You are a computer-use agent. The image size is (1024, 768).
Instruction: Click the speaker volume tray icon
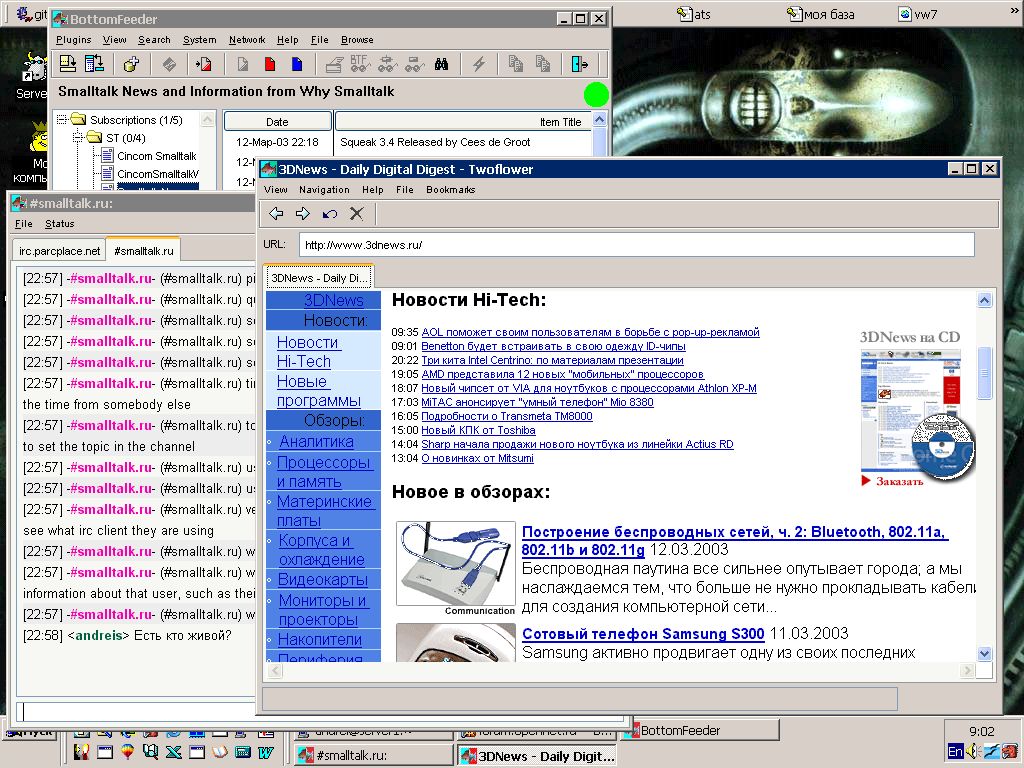pos(971,752)
